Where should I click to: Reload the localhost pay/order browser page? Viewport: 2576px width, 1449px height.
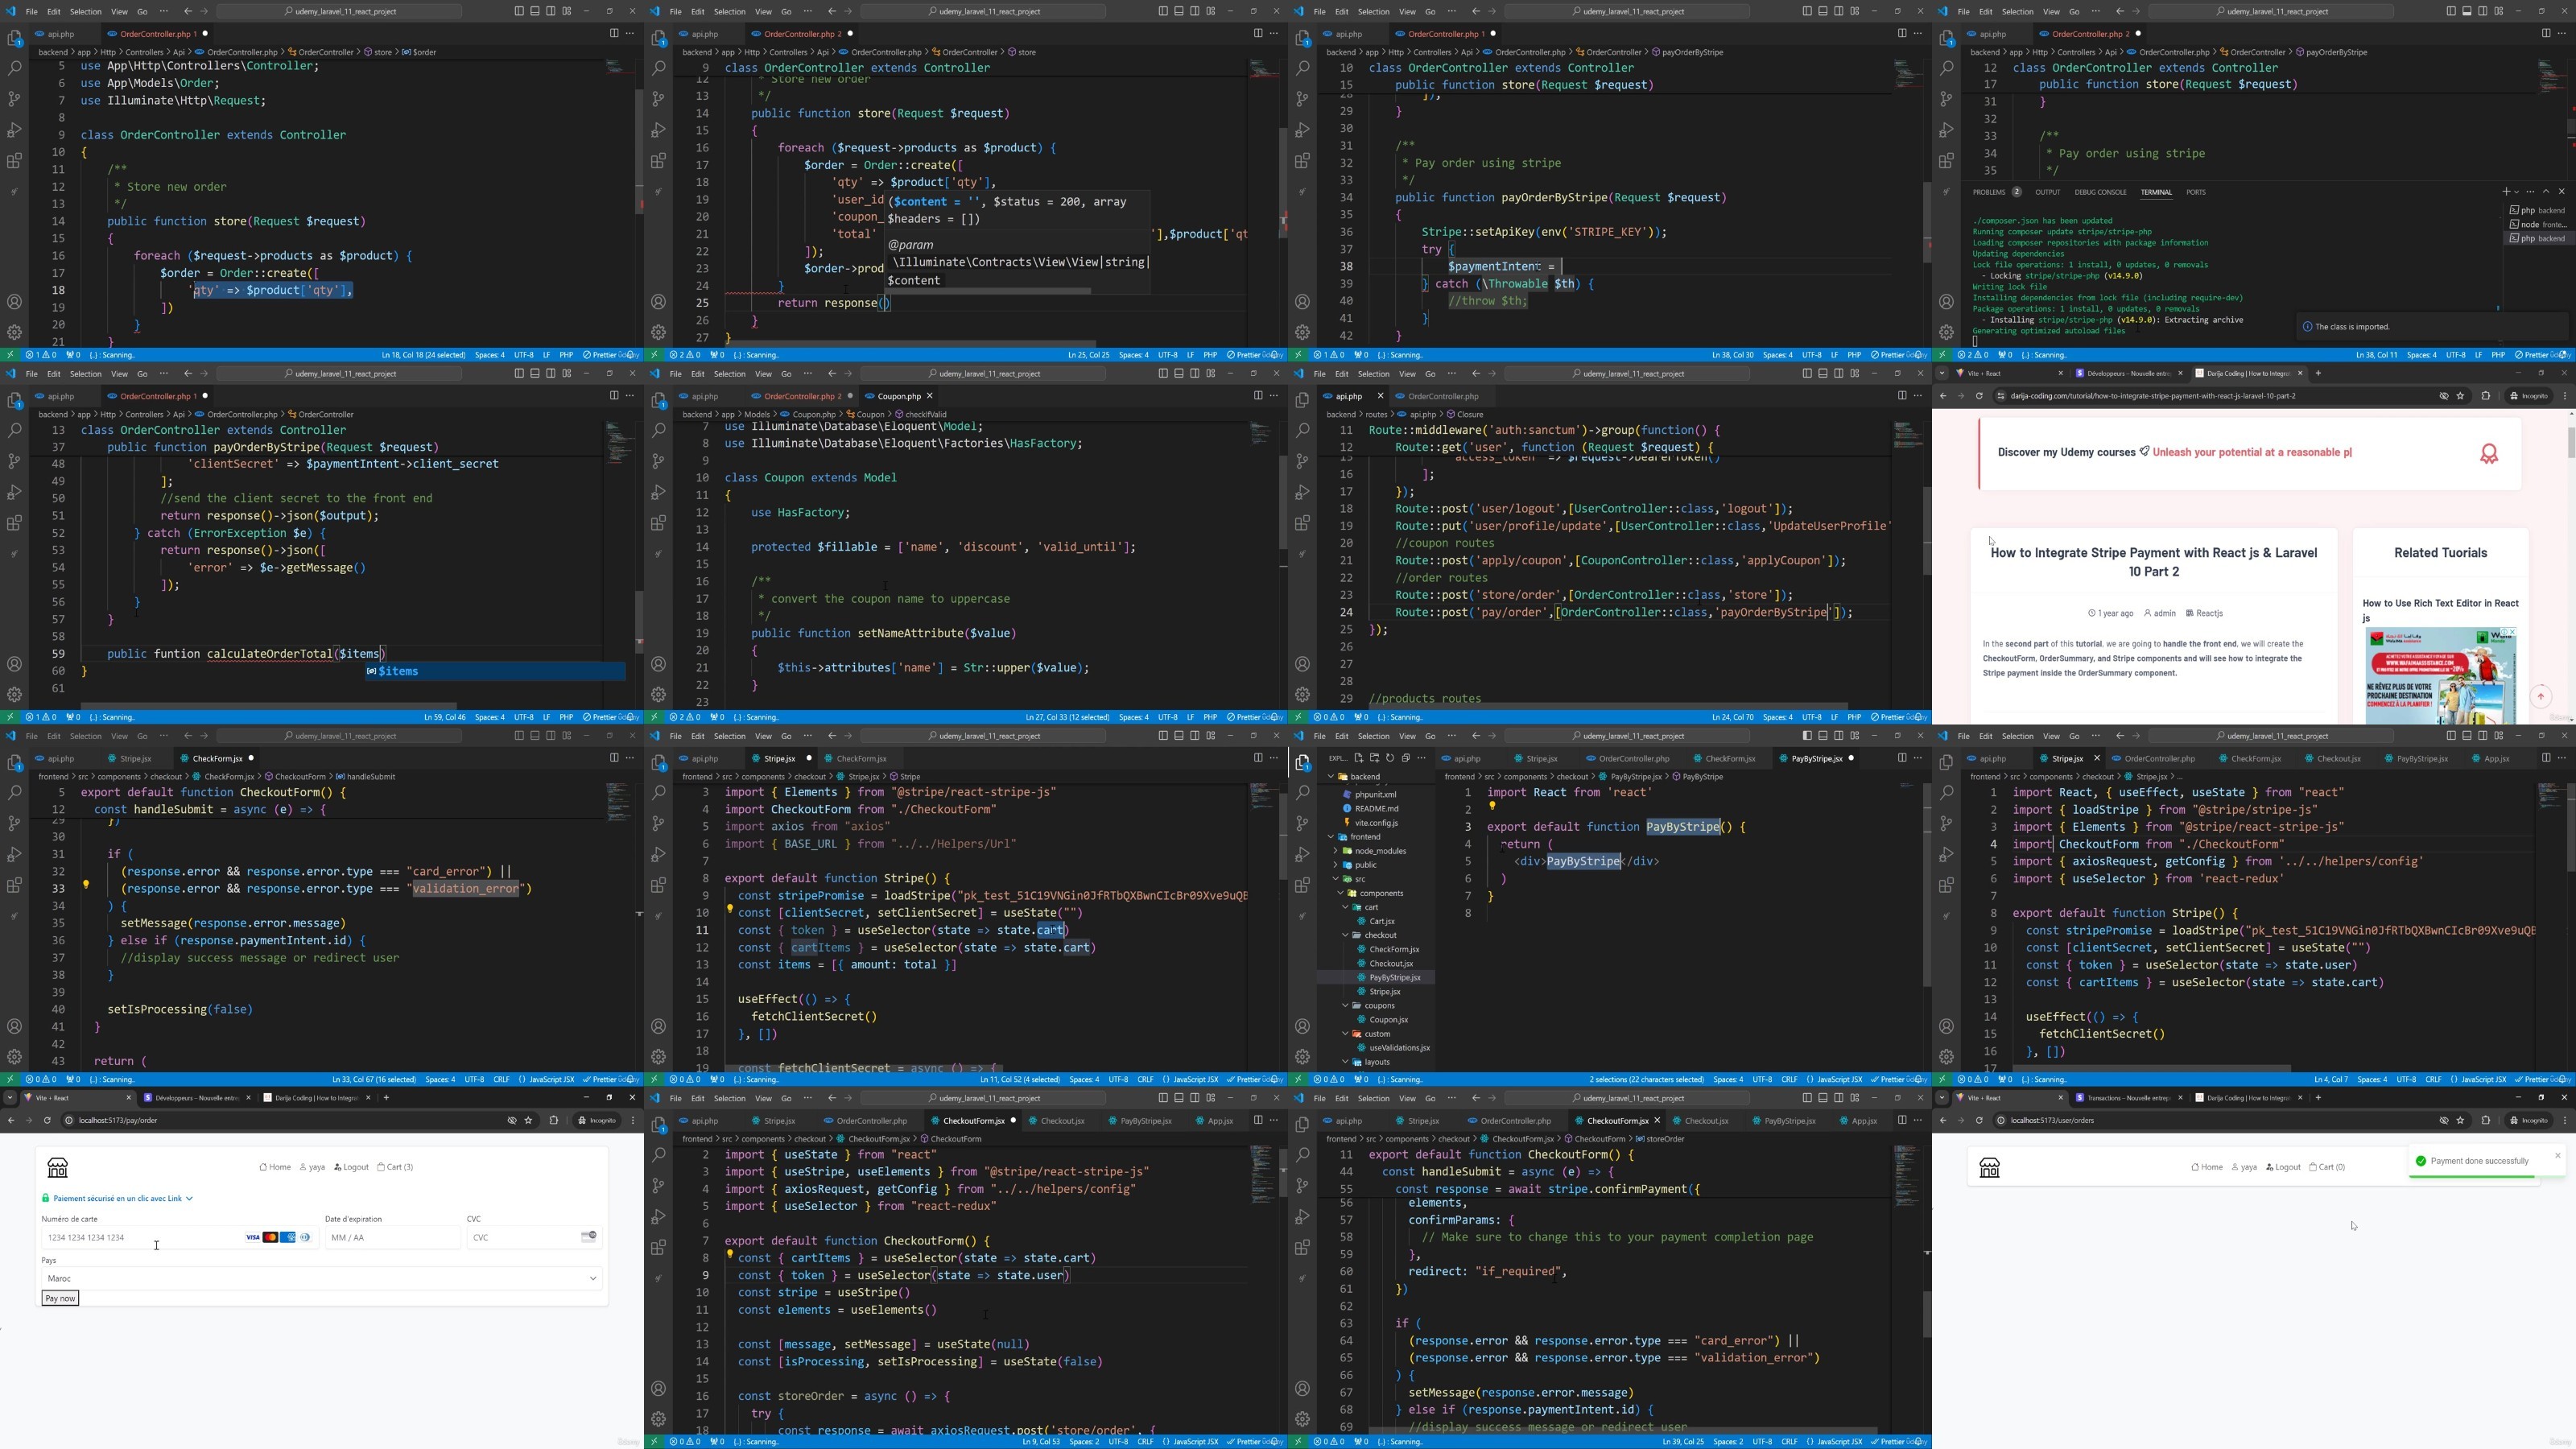click(x=47, y=1120)
